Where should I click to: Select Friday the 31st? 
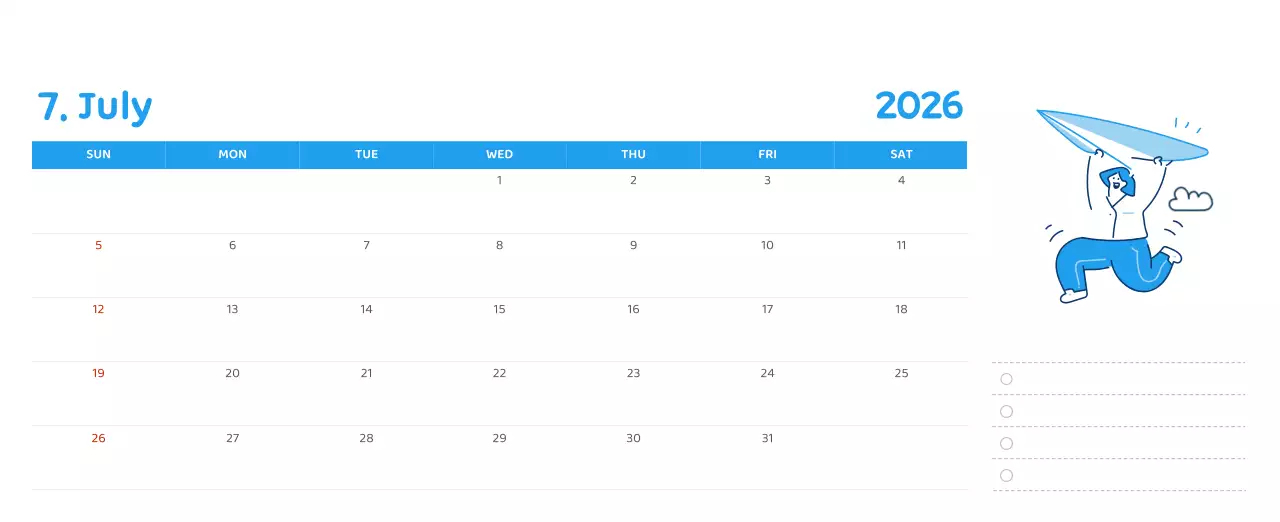pos(767,438)
